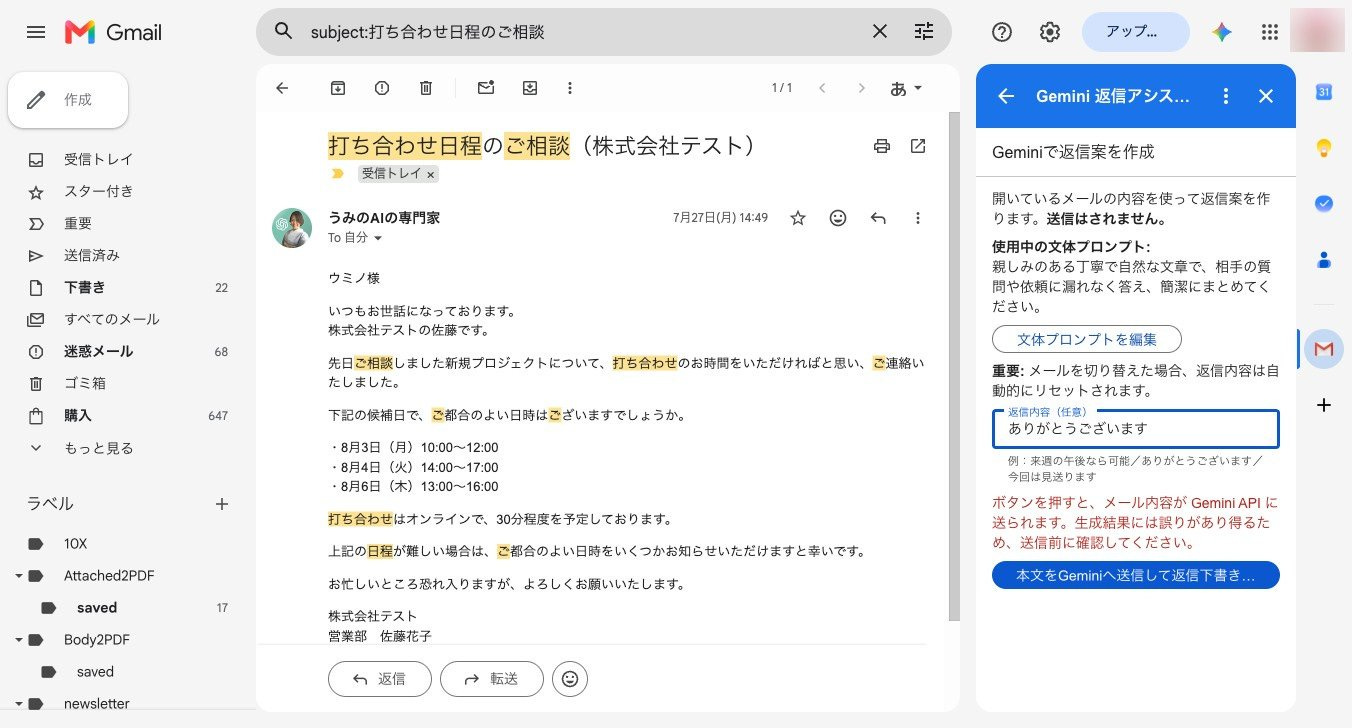Click the search magnifier icon

(x=284, y=32)
